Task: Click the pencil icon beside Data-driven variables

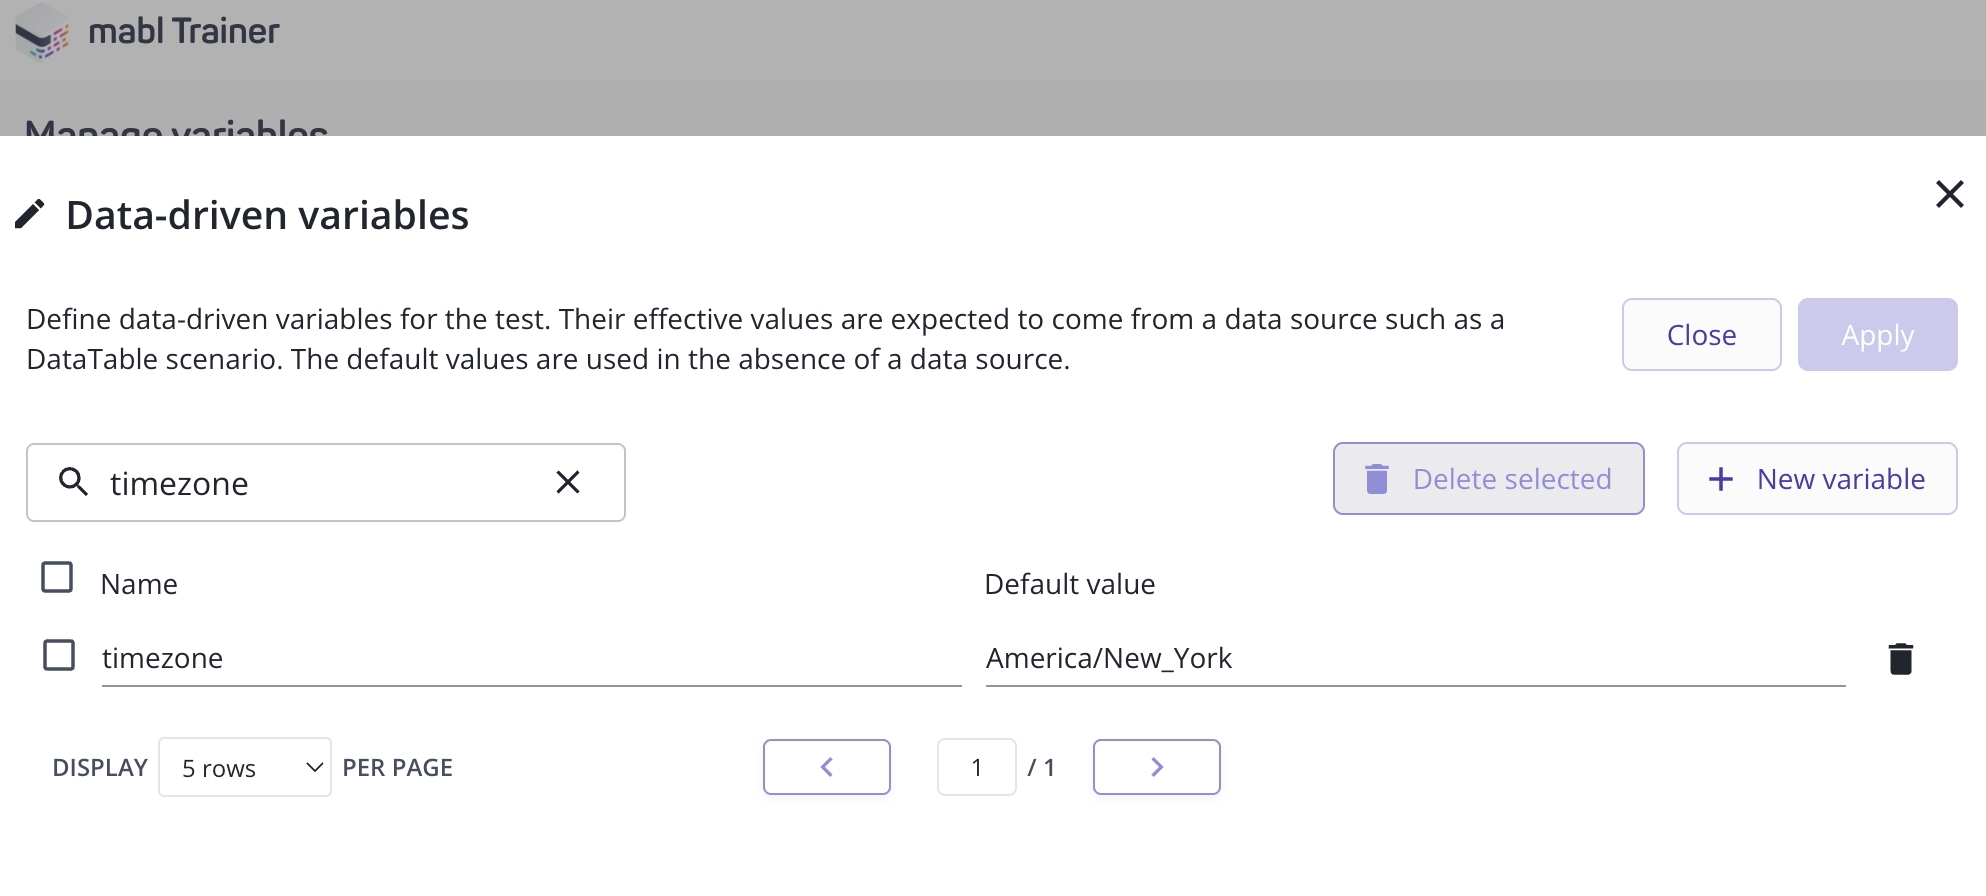Action: 30,214
